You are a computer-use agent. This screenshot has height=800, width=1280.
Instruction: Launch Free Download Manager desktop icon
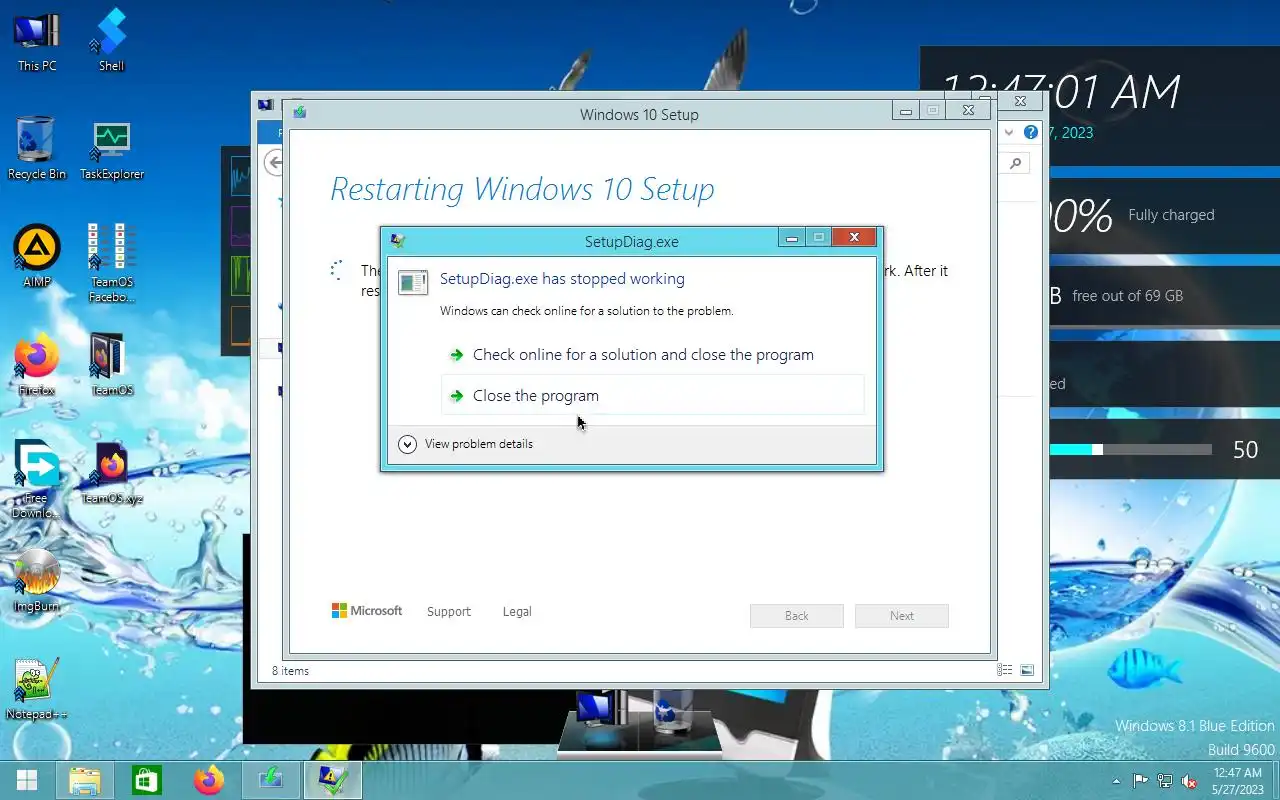coord(37,479)
